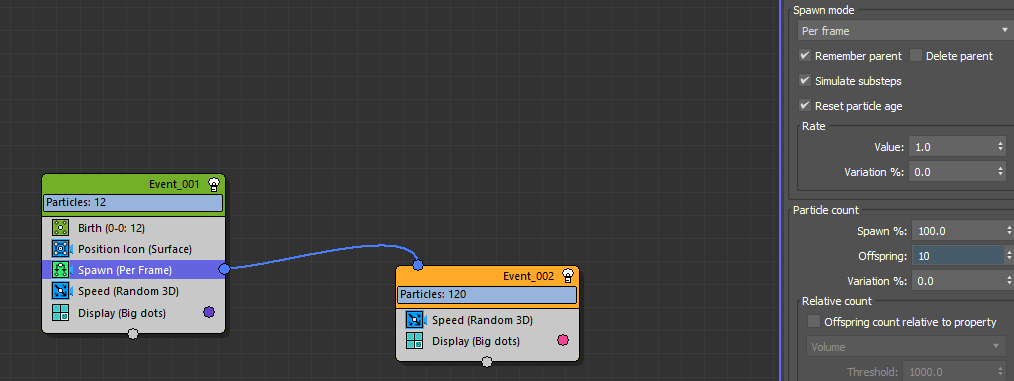Toggle the Simulate substeps checkbox
This screenshot has height=381, width=1014.
[x=805, y=81]
